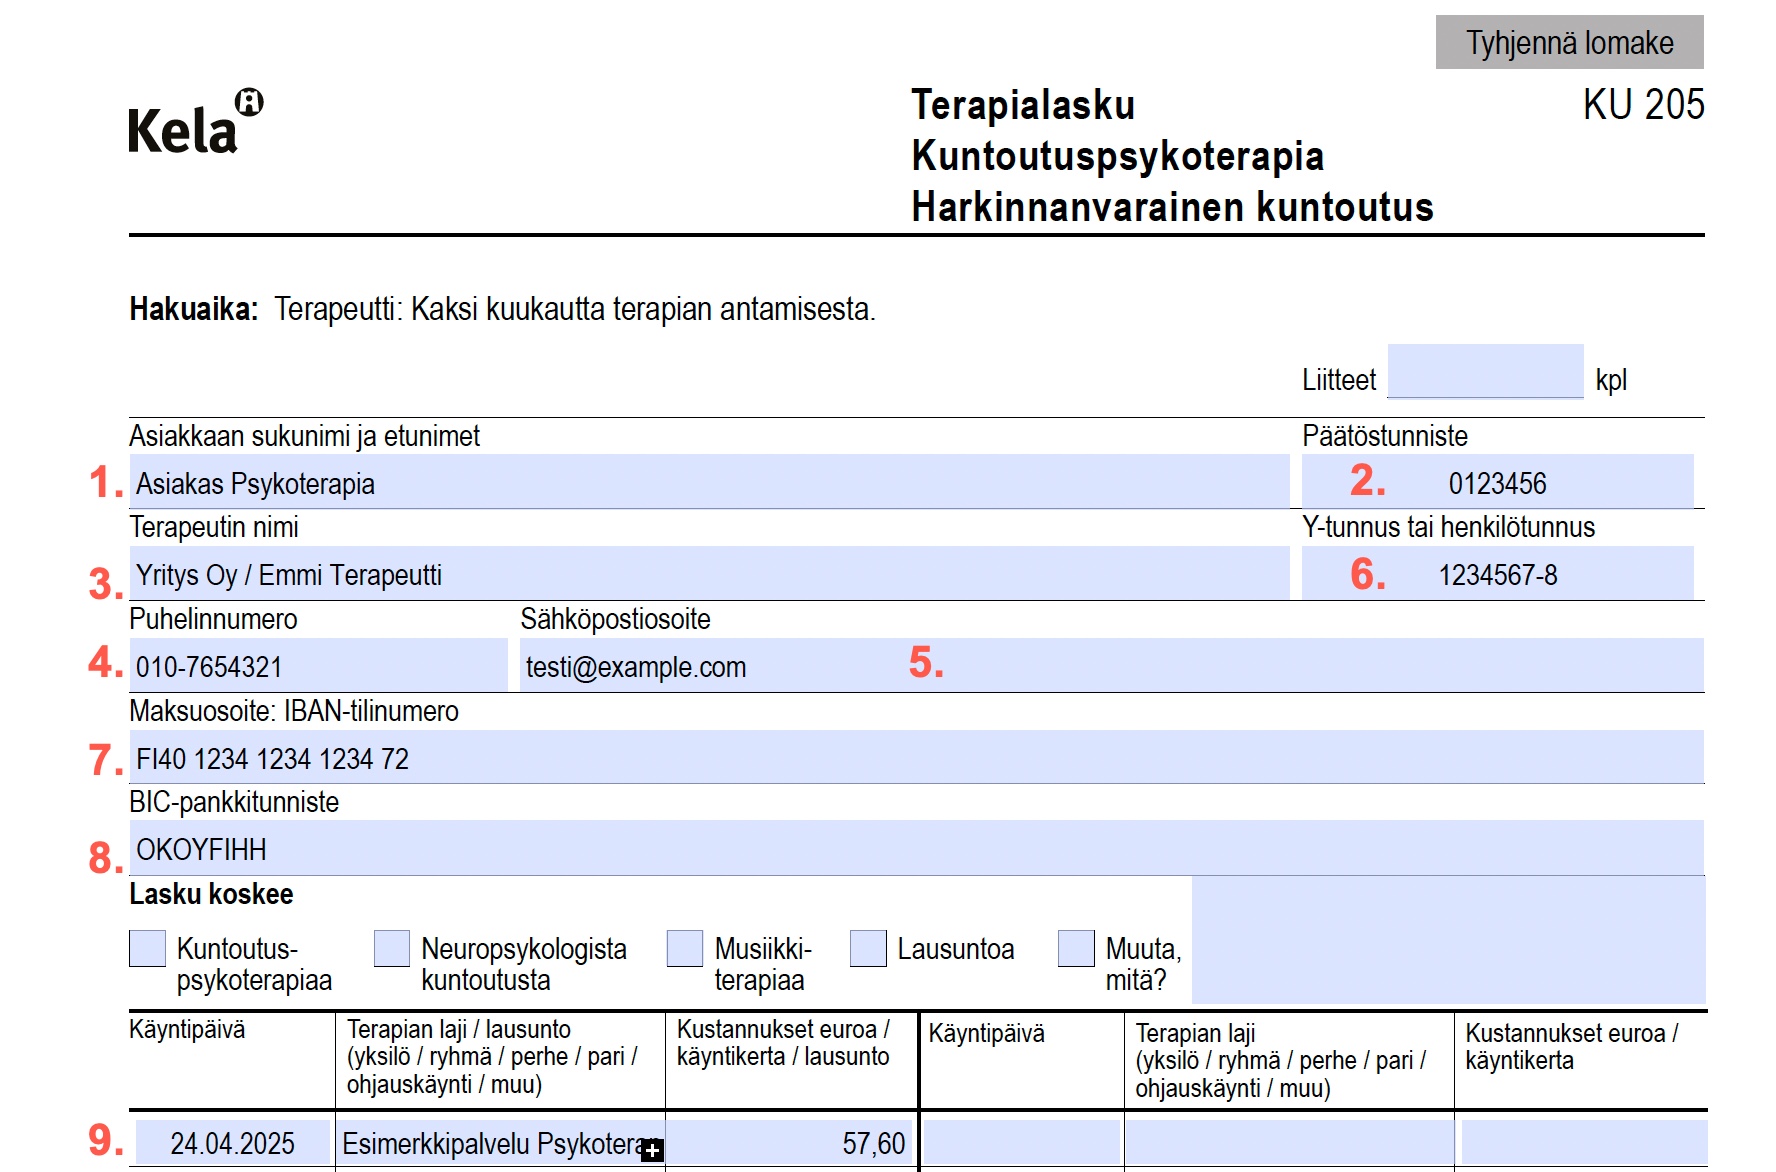The height and width of the screenshot is (1172, 1776).
Task: Click the Kela logo
Action: click(195, 124)
